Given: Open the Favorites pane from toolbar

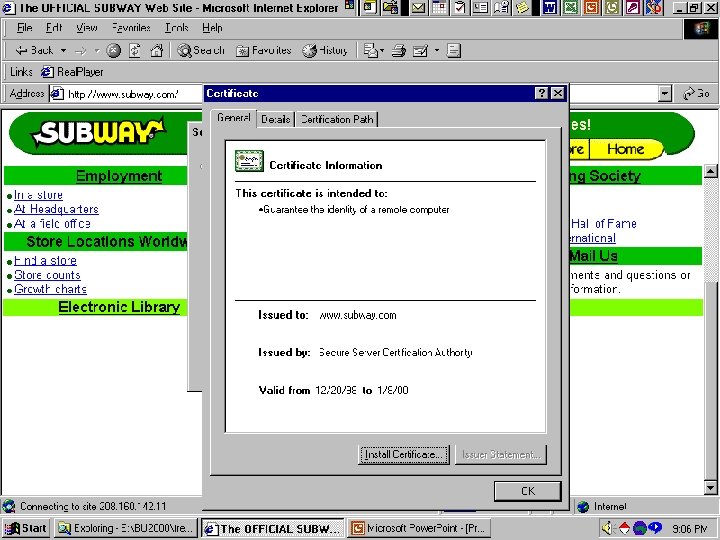Looking at the screenshot, I should pyautogui.click(x=264, y=51).
